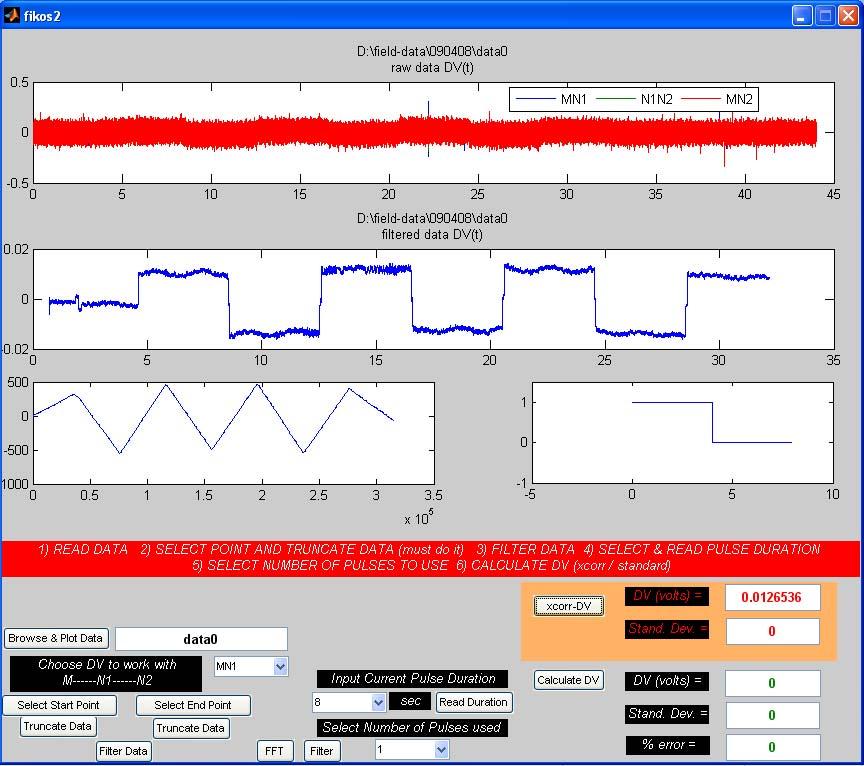Viewport: 864px width, 766px height.
Task: Click the sec unit label
Action: click(411, 701)
